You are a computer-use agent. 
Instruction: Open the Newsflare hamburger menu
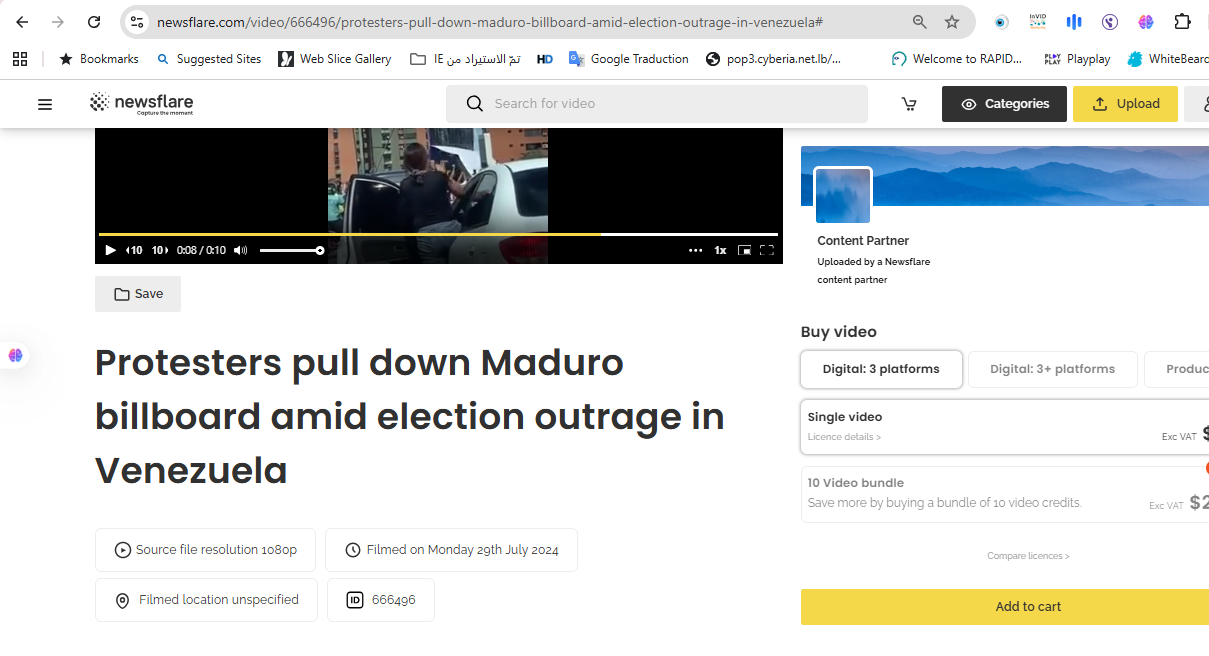[45, 104]
